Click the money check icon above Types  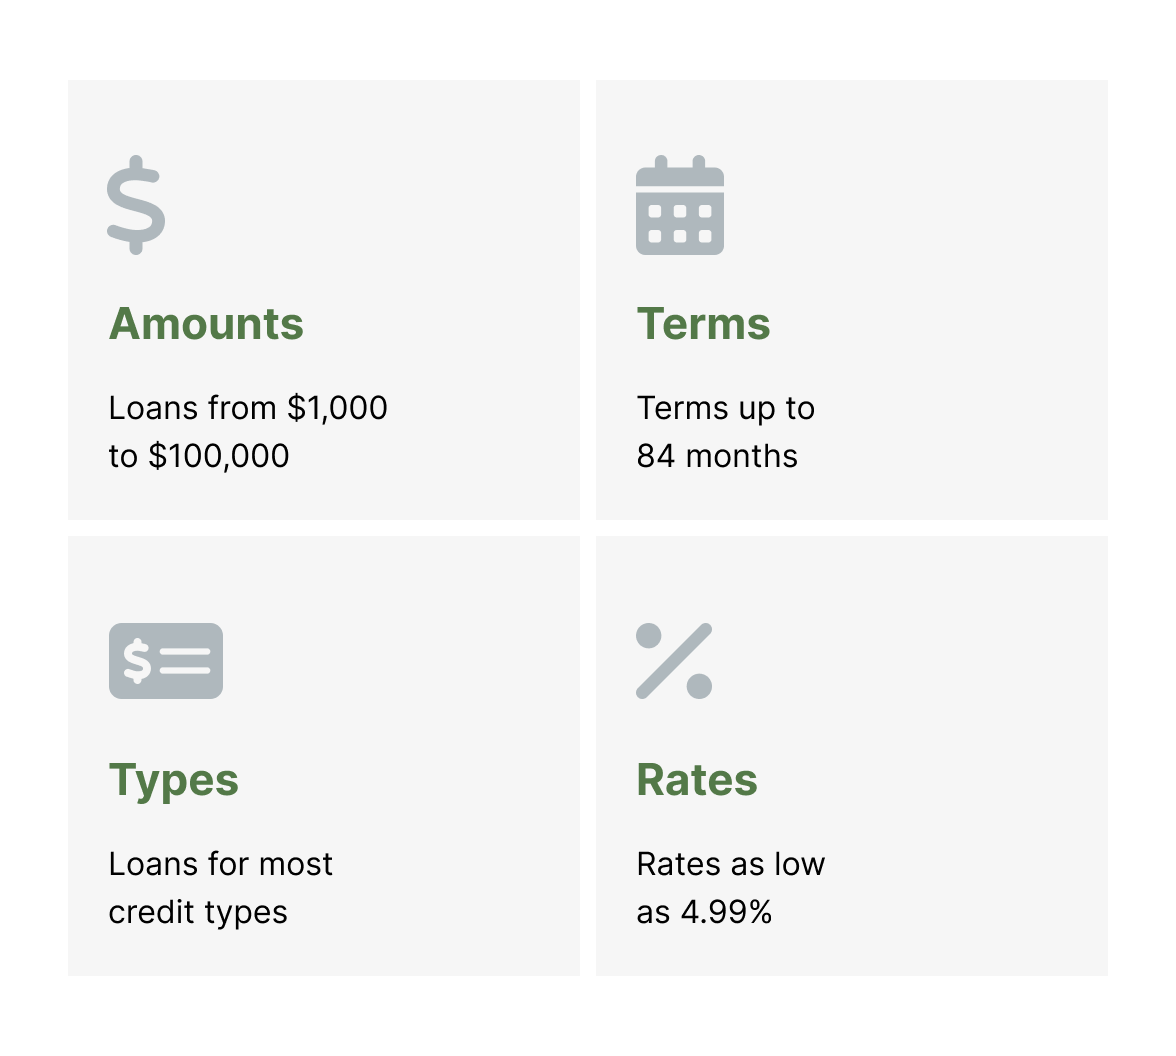click(x=166, y=661)
